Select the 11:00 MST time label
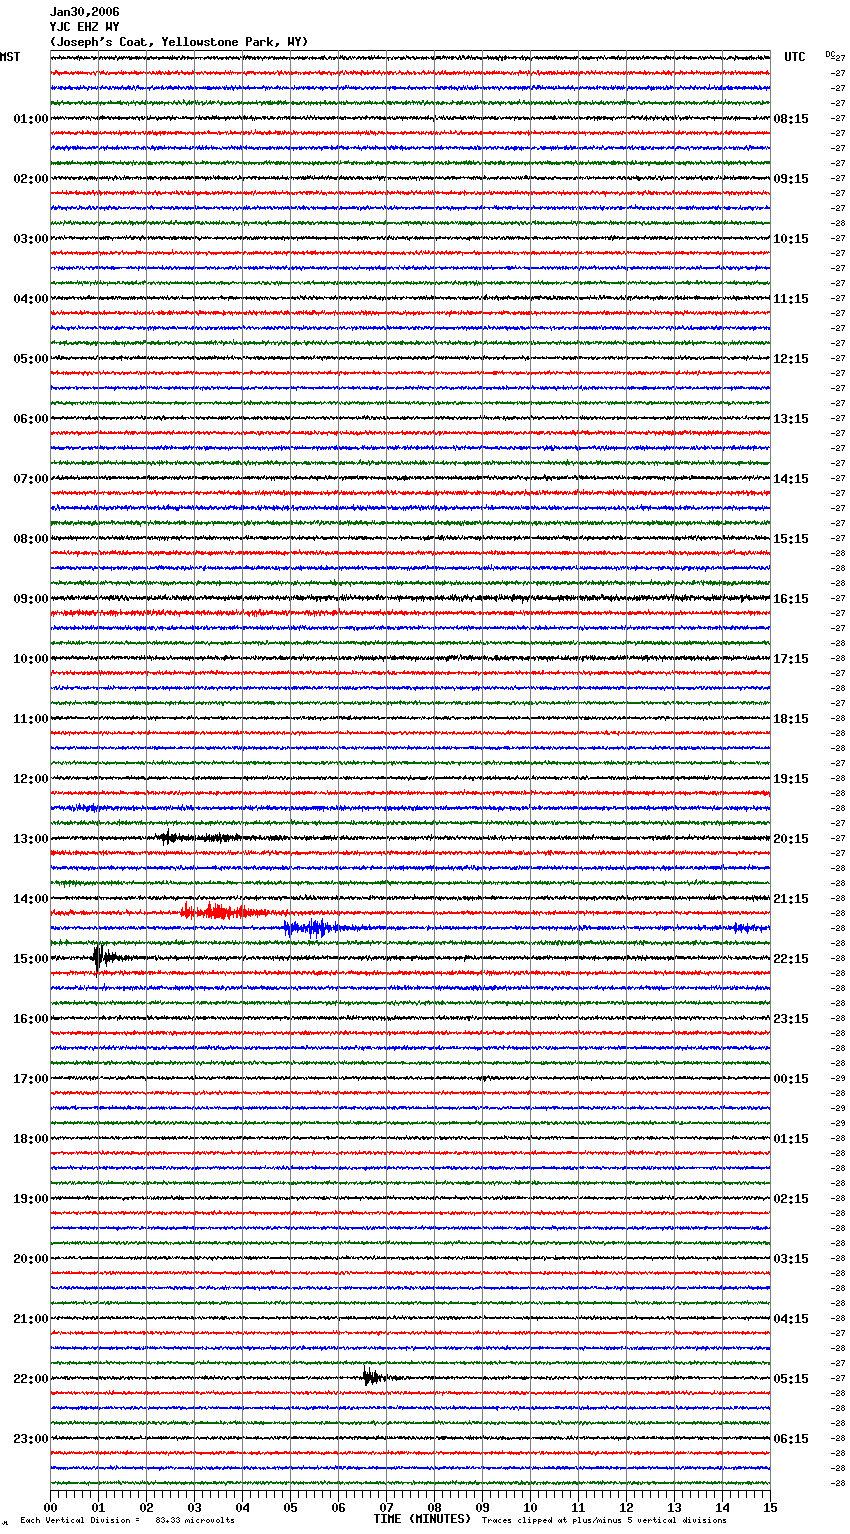Screen dimensions: 850x1534 [x=31, y=719]
